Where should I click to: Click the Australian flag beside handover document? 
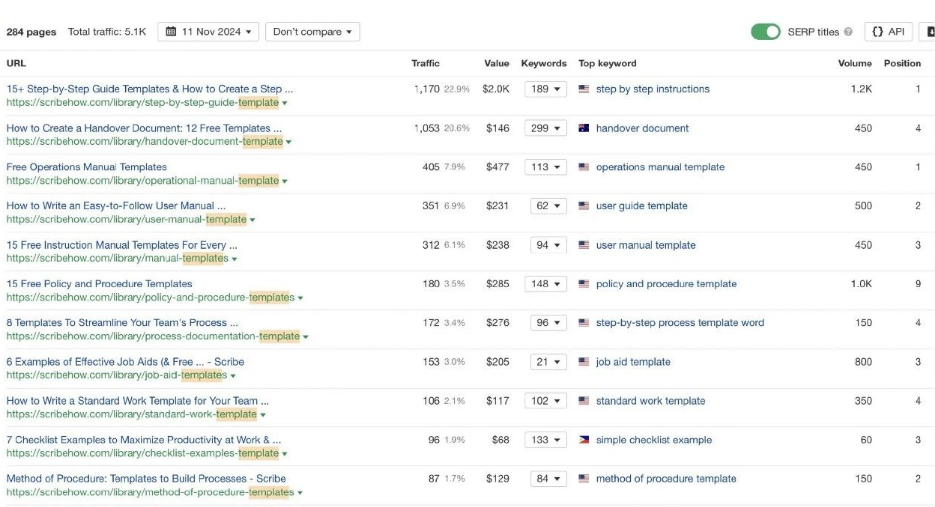[x=584, y=128]
